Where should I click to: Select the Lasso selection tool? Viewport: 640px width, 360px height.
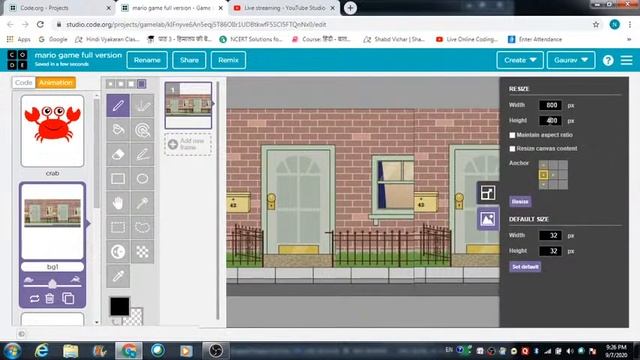click(x=142, y=227)
